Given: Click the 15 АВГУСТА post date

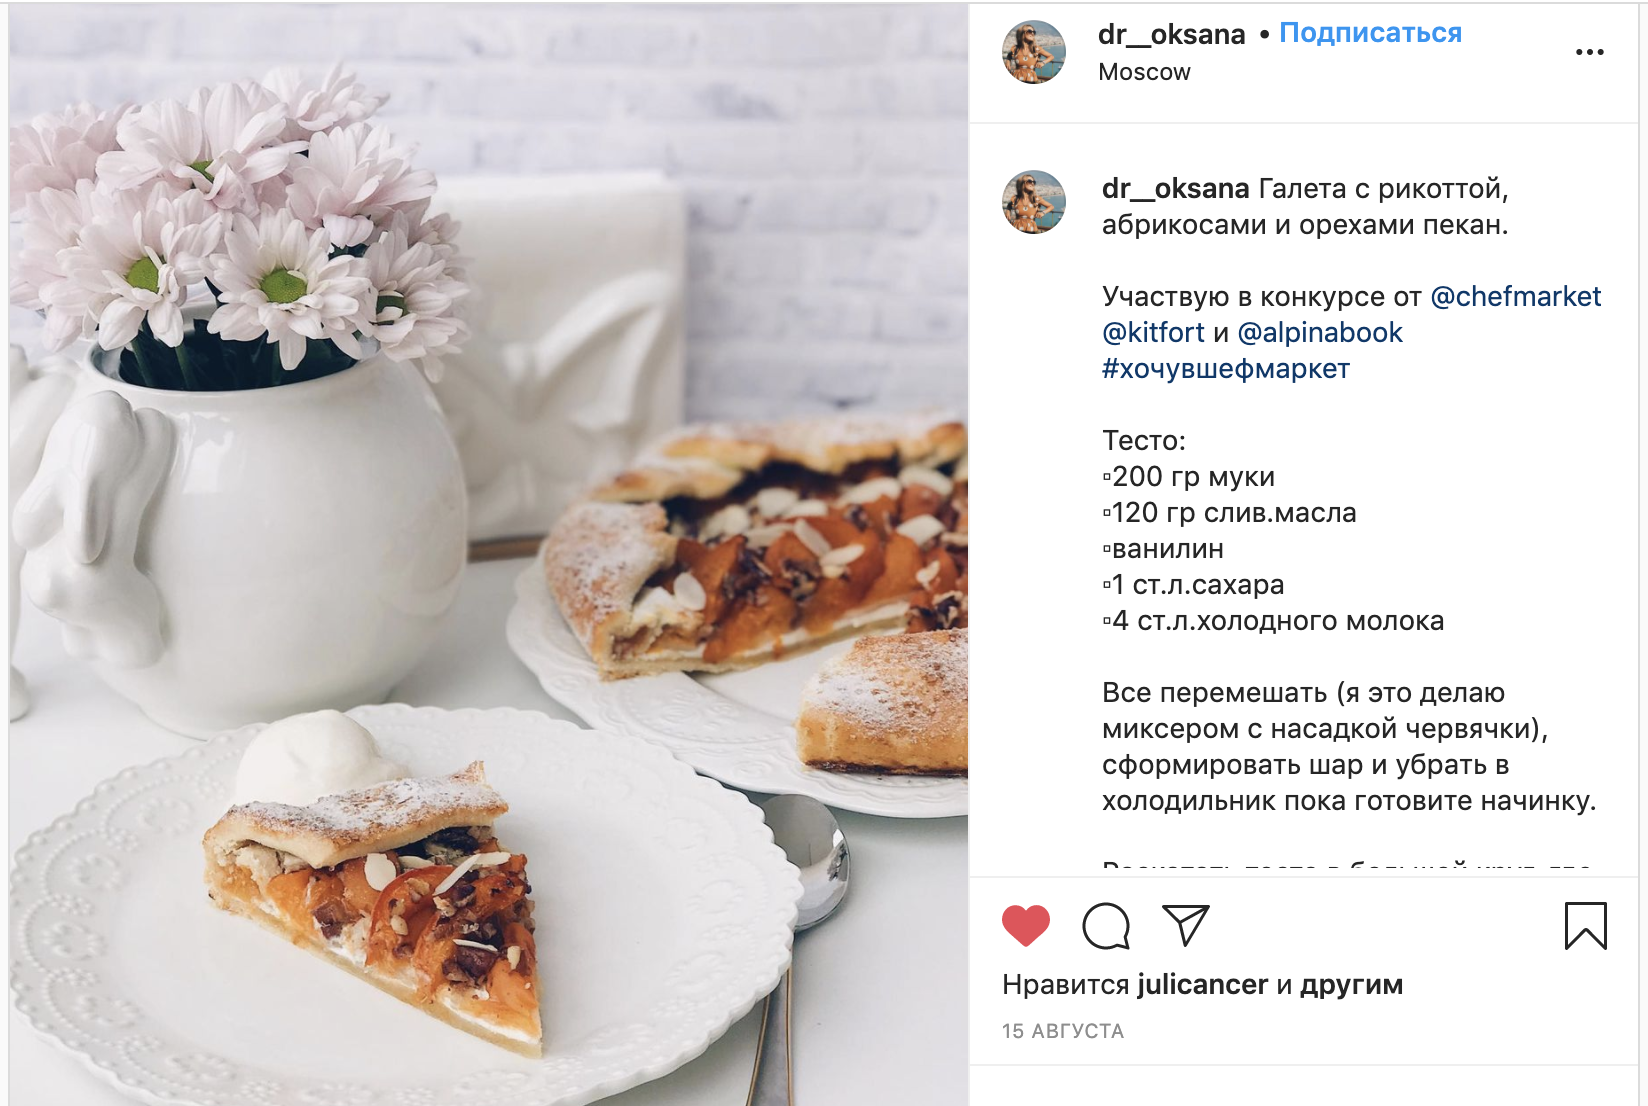Looking at the screenshot, I should tap(1063, 1031).
